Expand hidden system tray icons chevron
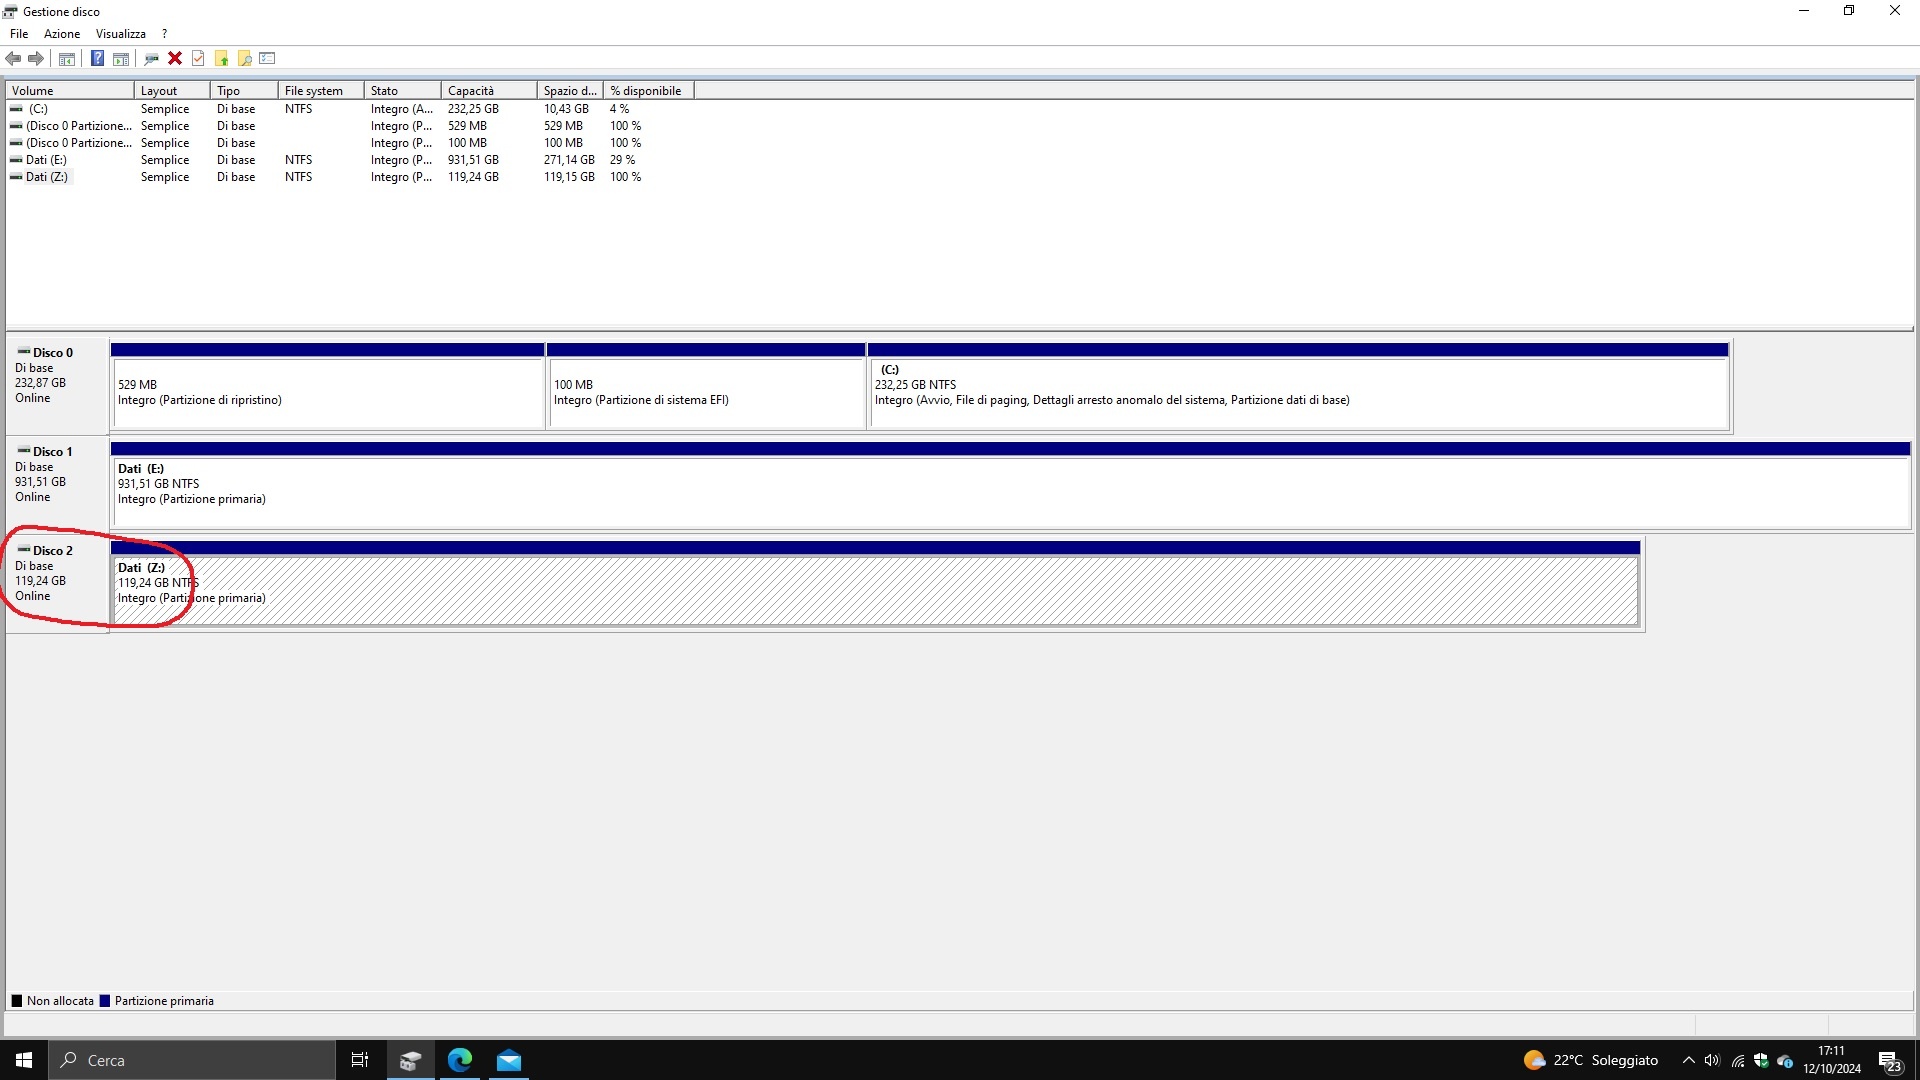The width and height of the screenshot is (1920, 1080). point(1689,1060)
